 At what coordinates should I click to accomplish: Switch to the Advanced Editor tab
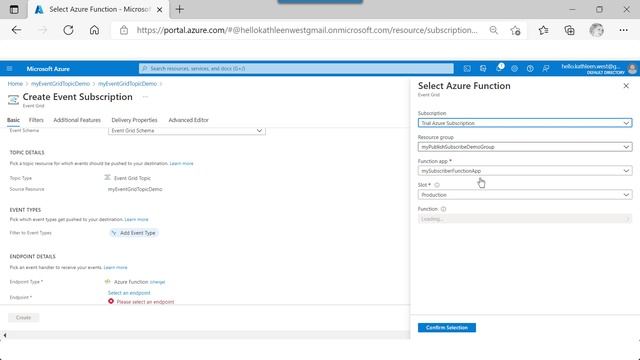[x=188, y=120]
